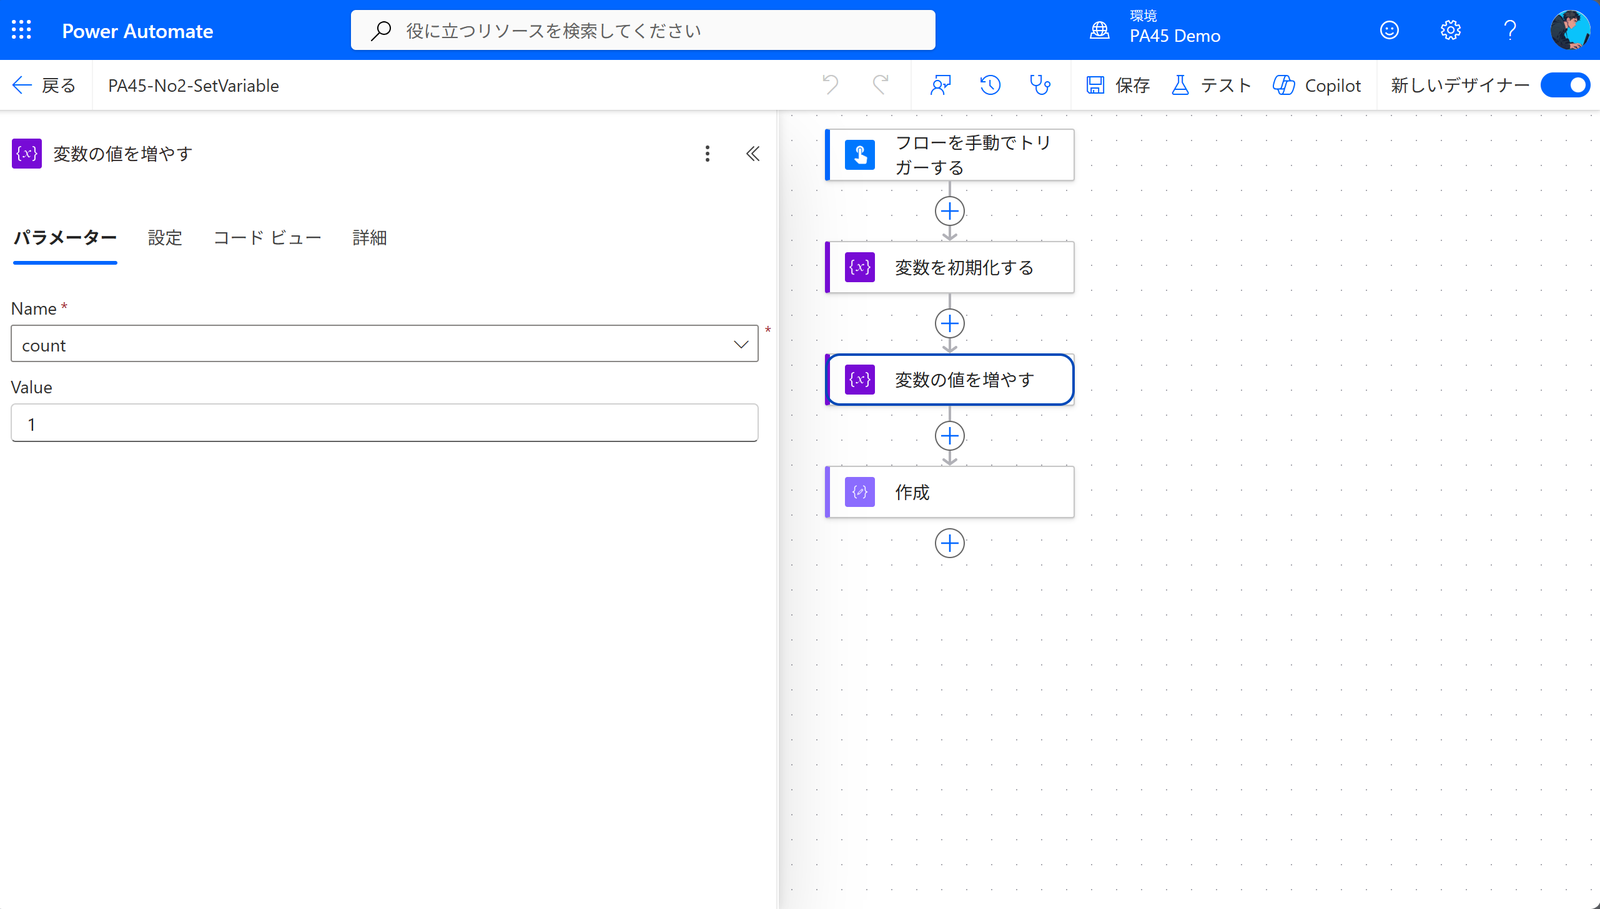This screenshot has height=909, width=1600.
Task: Save the flow with 保存
Action: 1118,85
